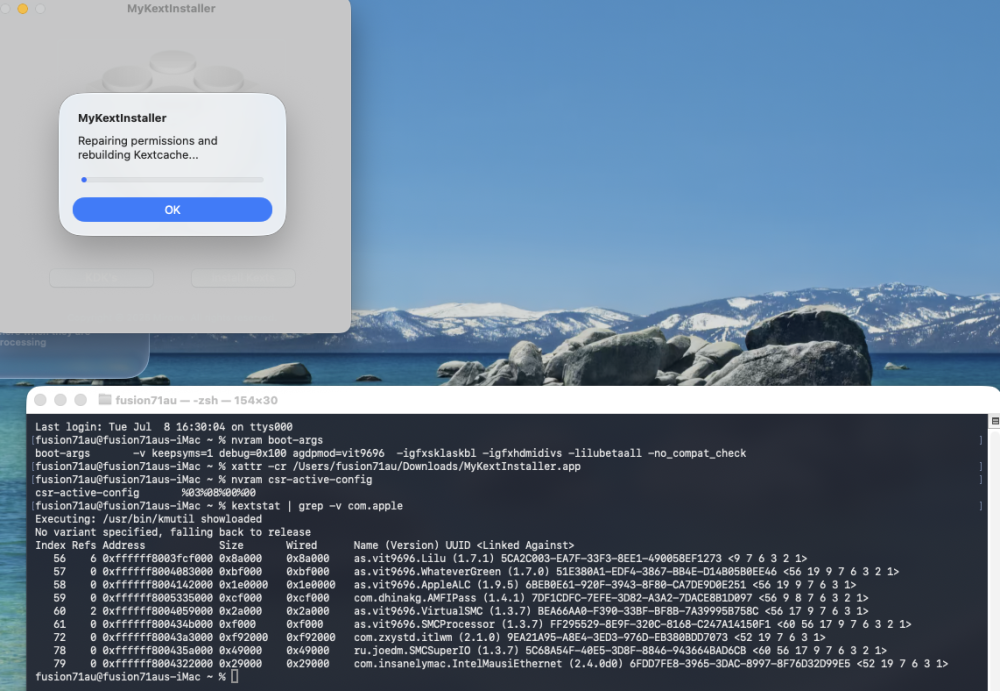Screen dimensions: 1000x691
Task: Click the Size column header in kext list
Action: [x=231, y=546]
